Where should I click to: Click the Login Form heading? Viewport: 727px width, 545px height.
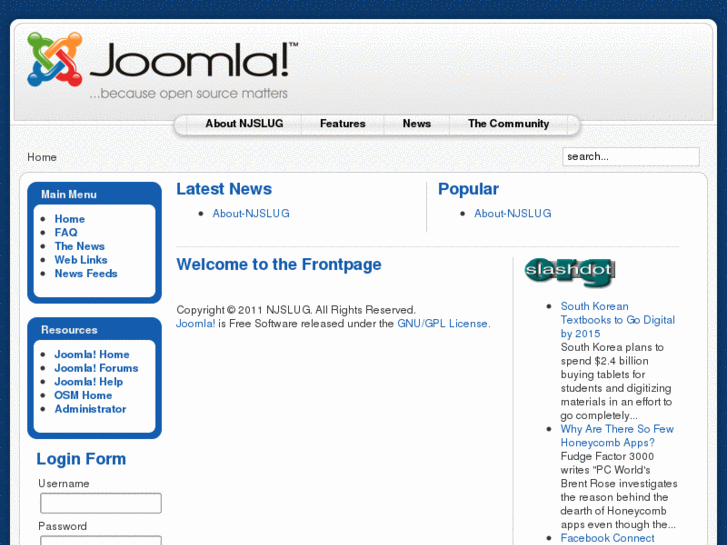[x=81, y=459]
